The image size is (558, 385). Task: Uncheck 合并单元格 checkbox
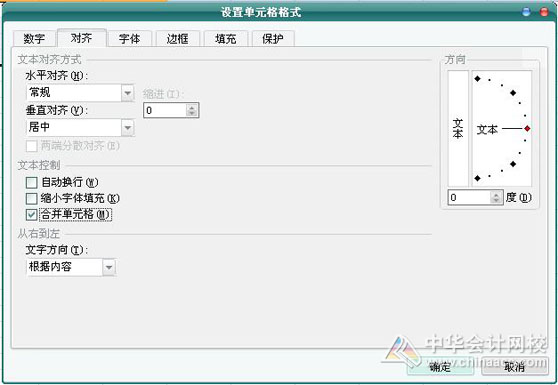click(32, 214)
